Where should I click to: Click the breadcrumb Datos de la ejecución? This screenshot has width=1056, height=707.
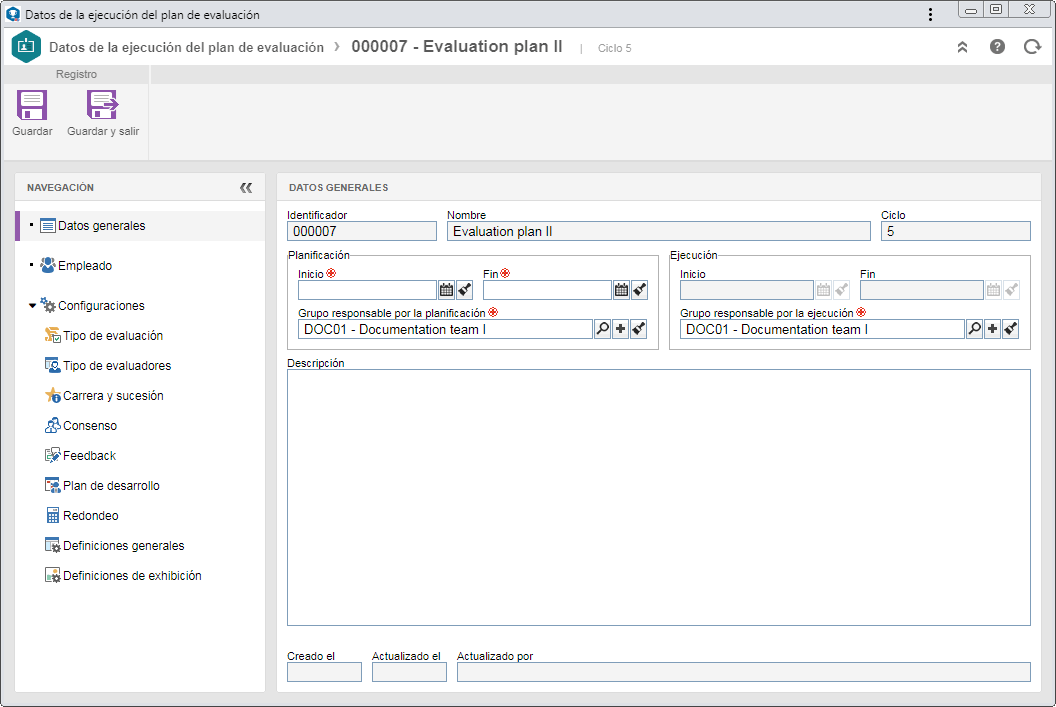click(x=187, y=47)
